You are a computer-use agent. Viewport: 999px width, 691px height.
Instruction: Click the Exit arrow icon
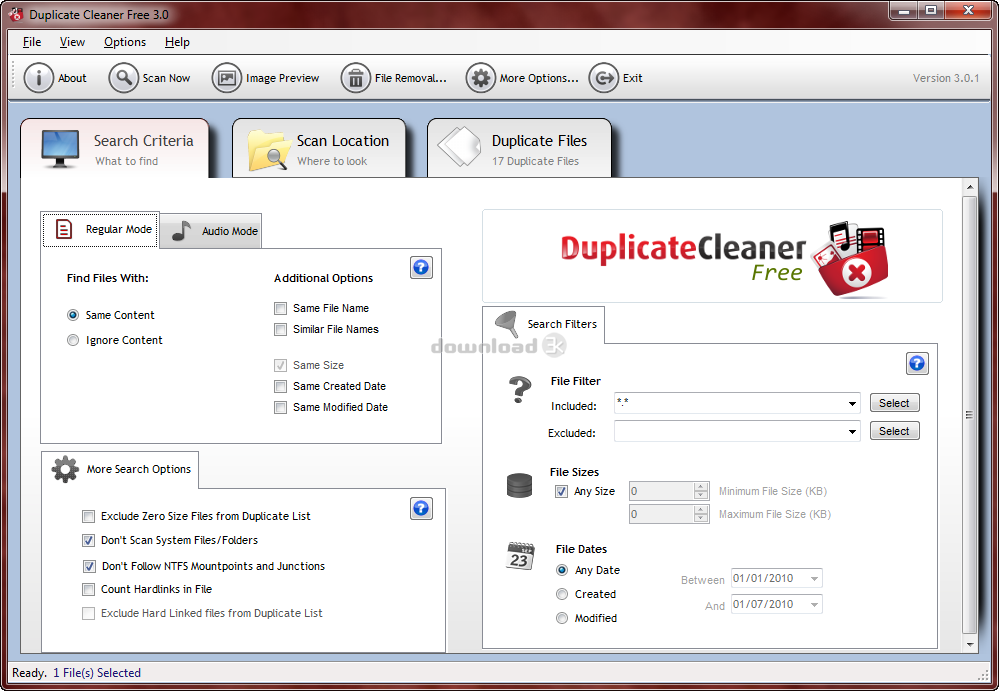click(x=603, y=78)
